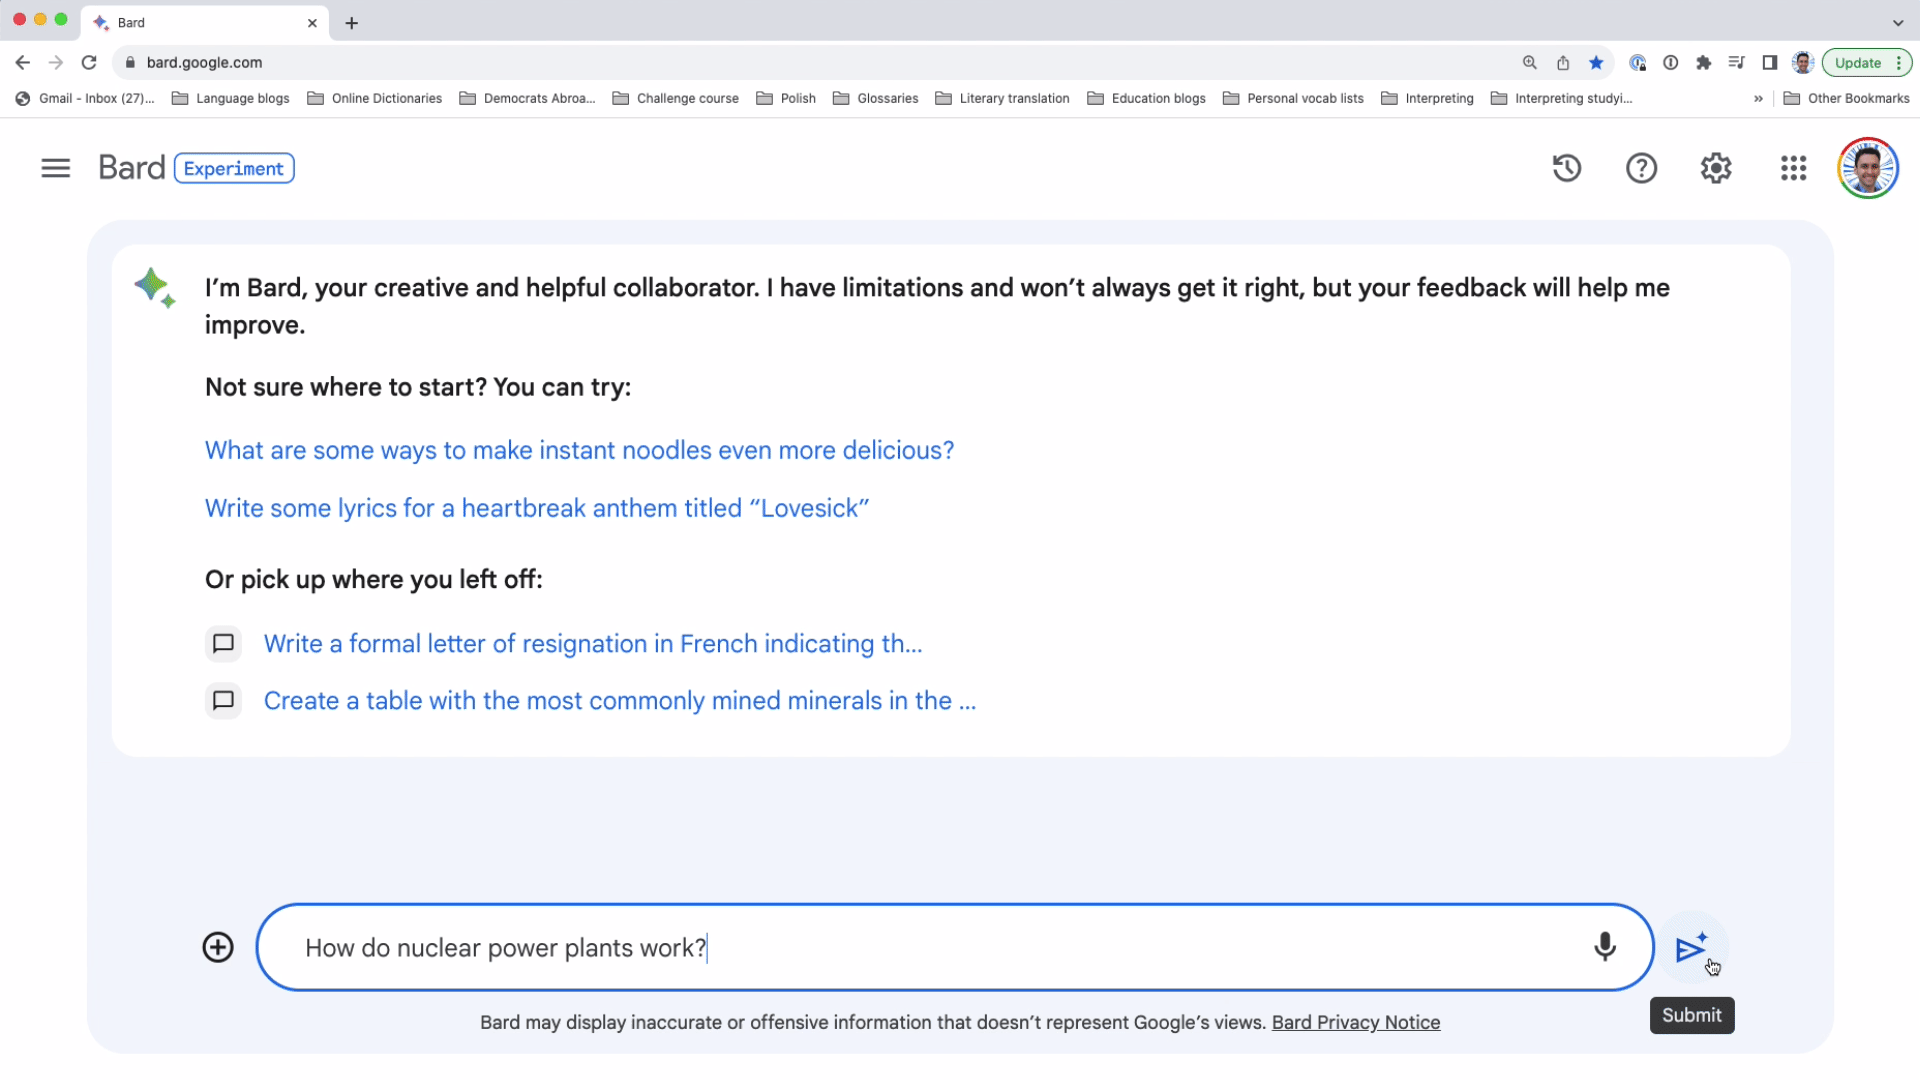Open the Polish bookmark folder

[x=786, y=98]
